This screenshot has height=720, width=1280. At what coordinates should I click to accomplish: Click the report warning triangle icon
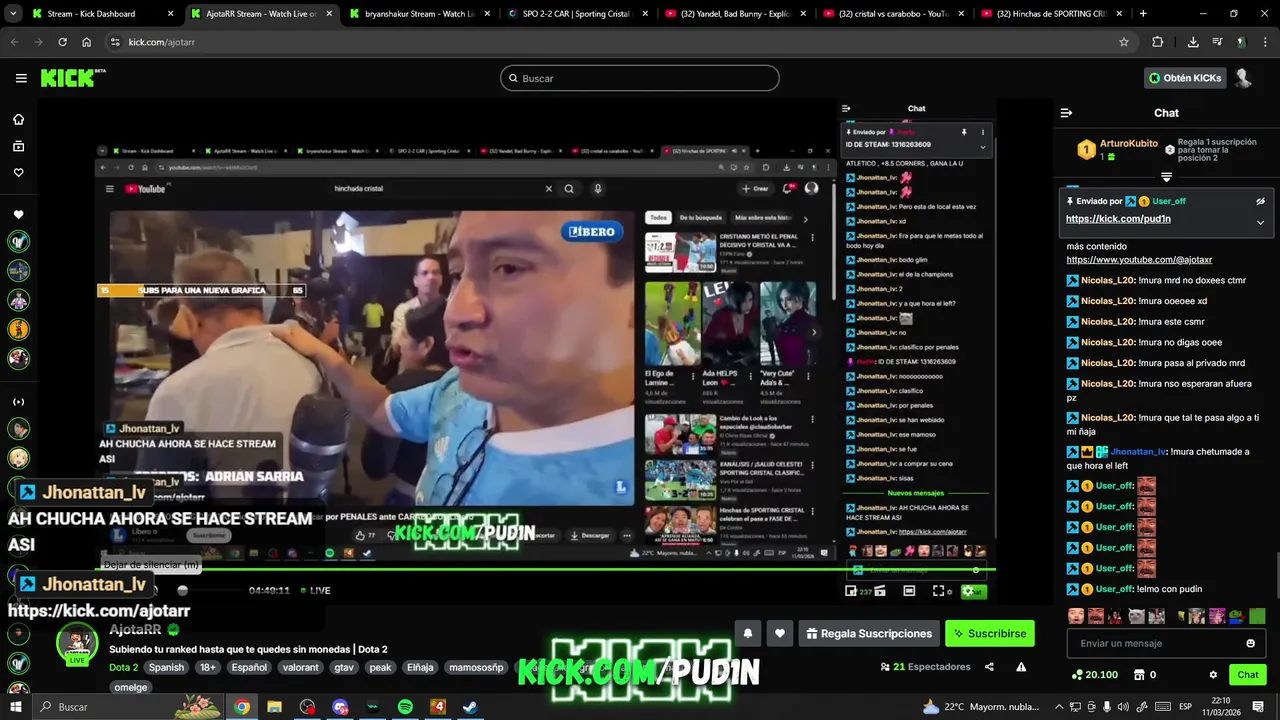coord(1021,667)
